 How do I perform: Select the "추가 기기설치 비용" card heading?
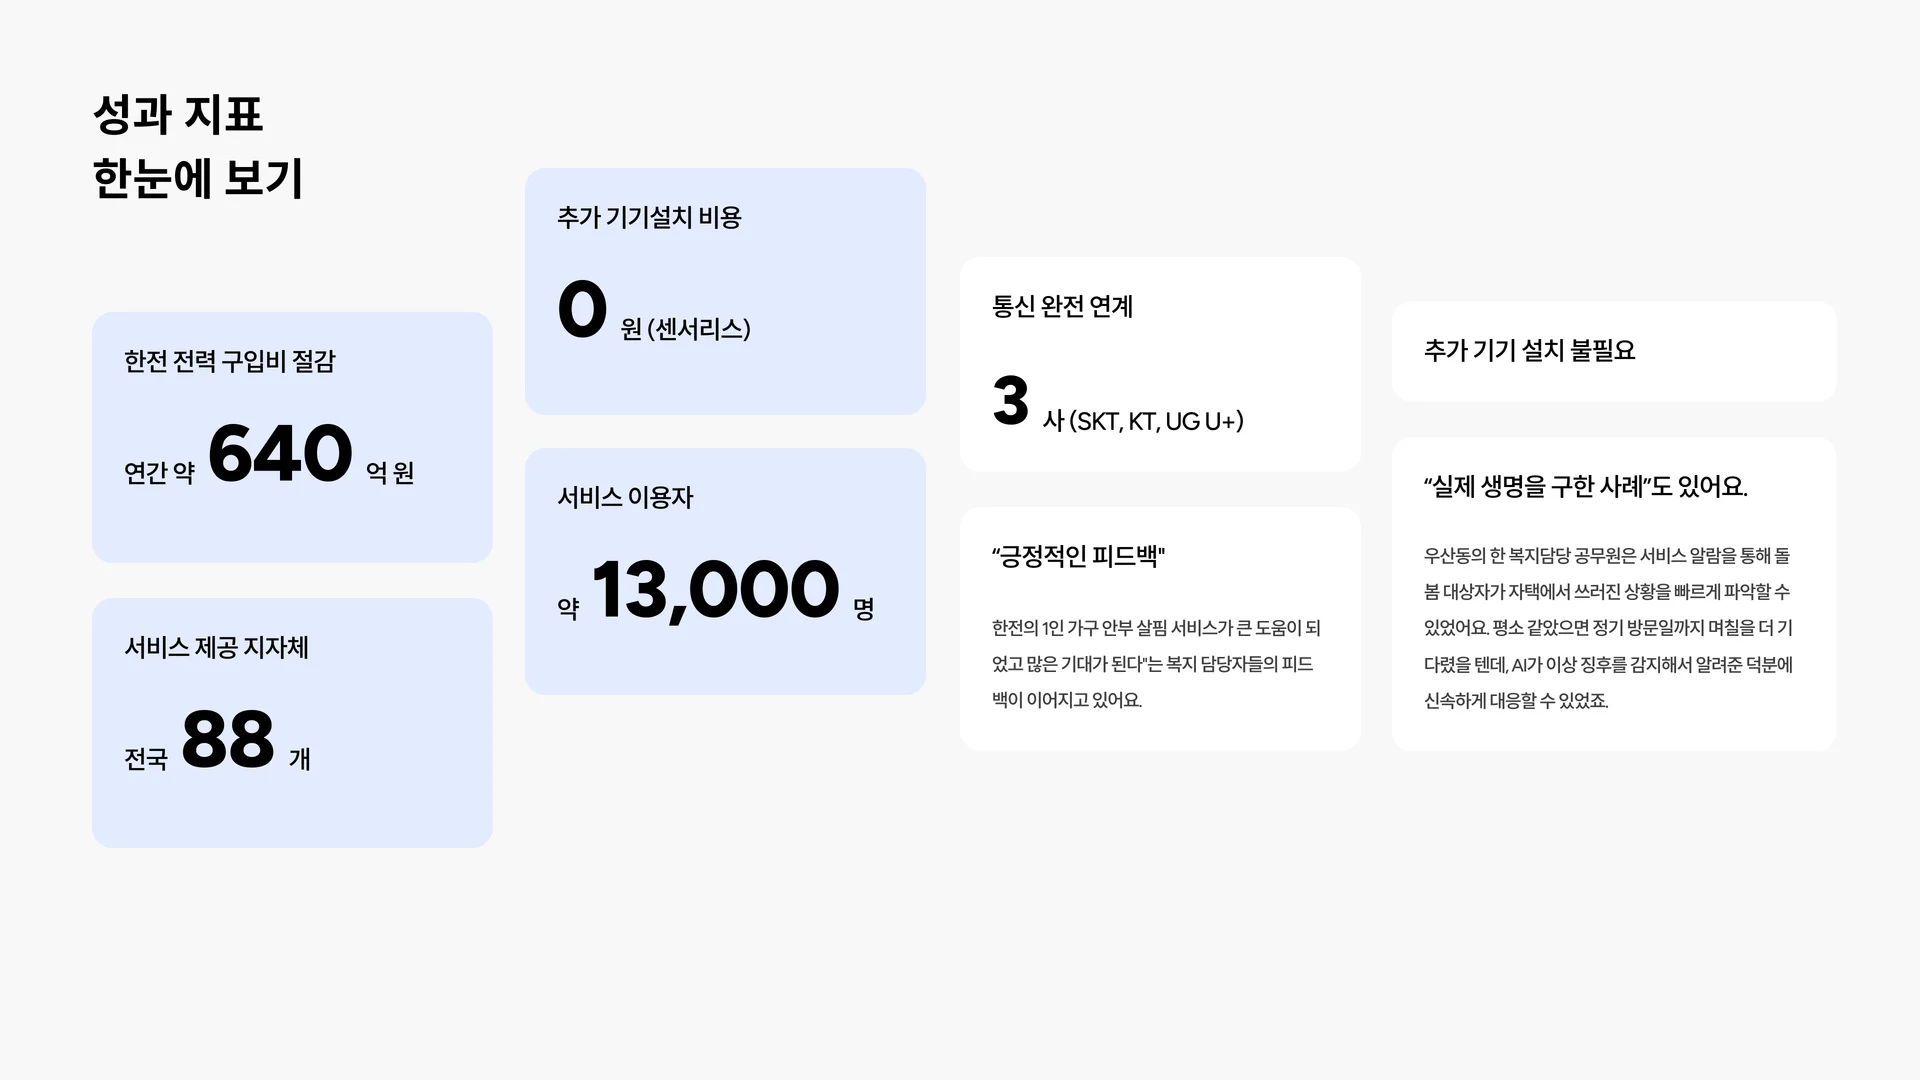click(x=649, y=217)
